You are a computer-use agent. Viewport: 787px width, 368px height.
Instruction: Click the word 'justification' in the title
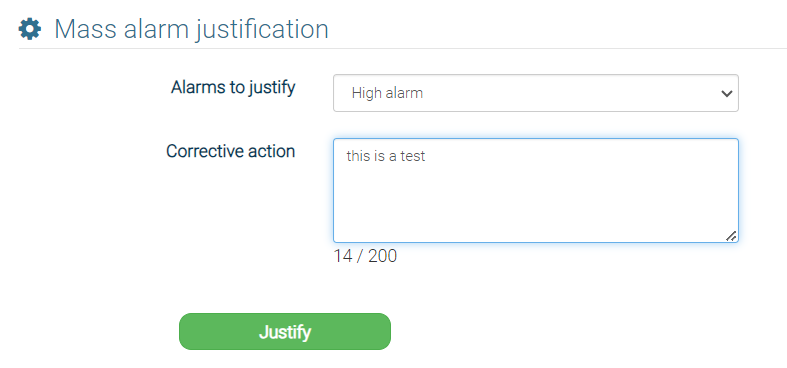(262, 30)
